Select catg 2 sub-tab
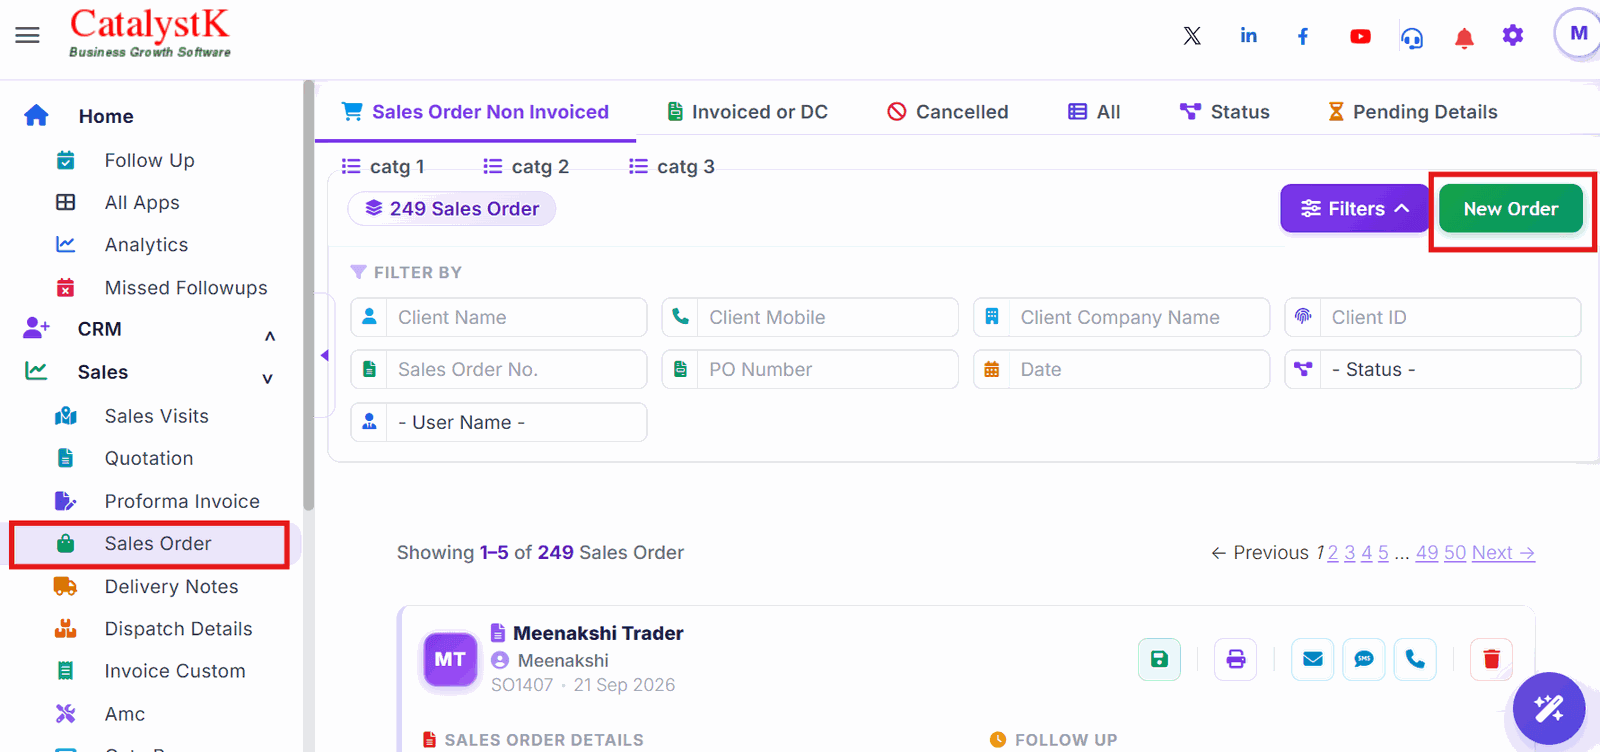The width and height of the screenshot is (1600, 752). 526,166
